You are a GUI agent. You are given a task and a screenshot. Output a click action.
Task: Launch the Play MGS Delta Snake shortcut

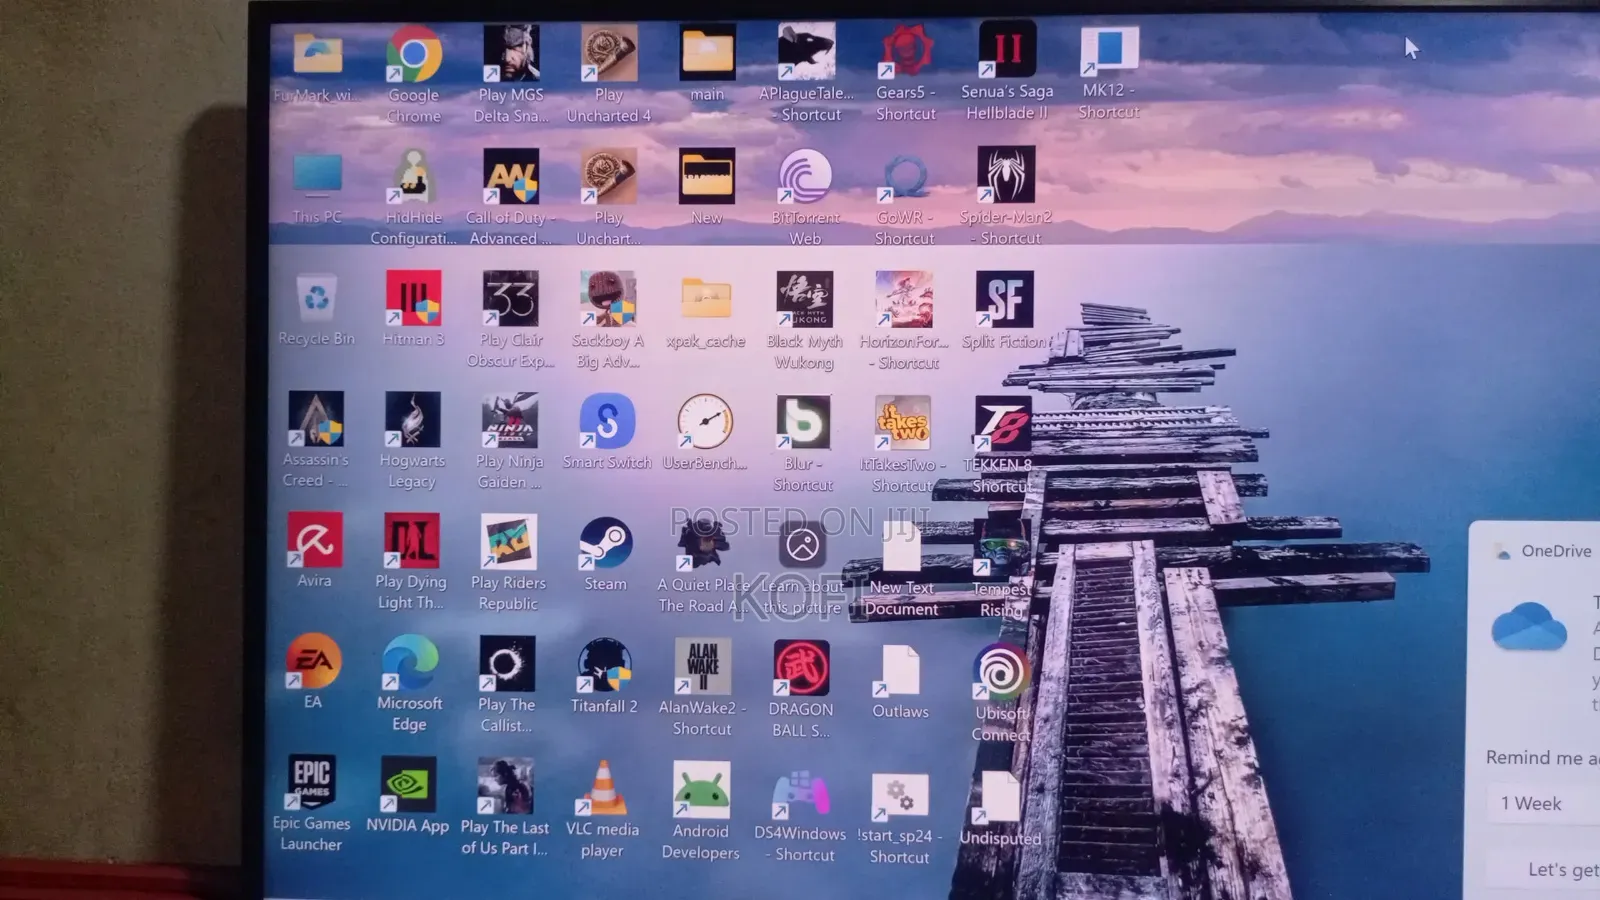coord(511,54)
